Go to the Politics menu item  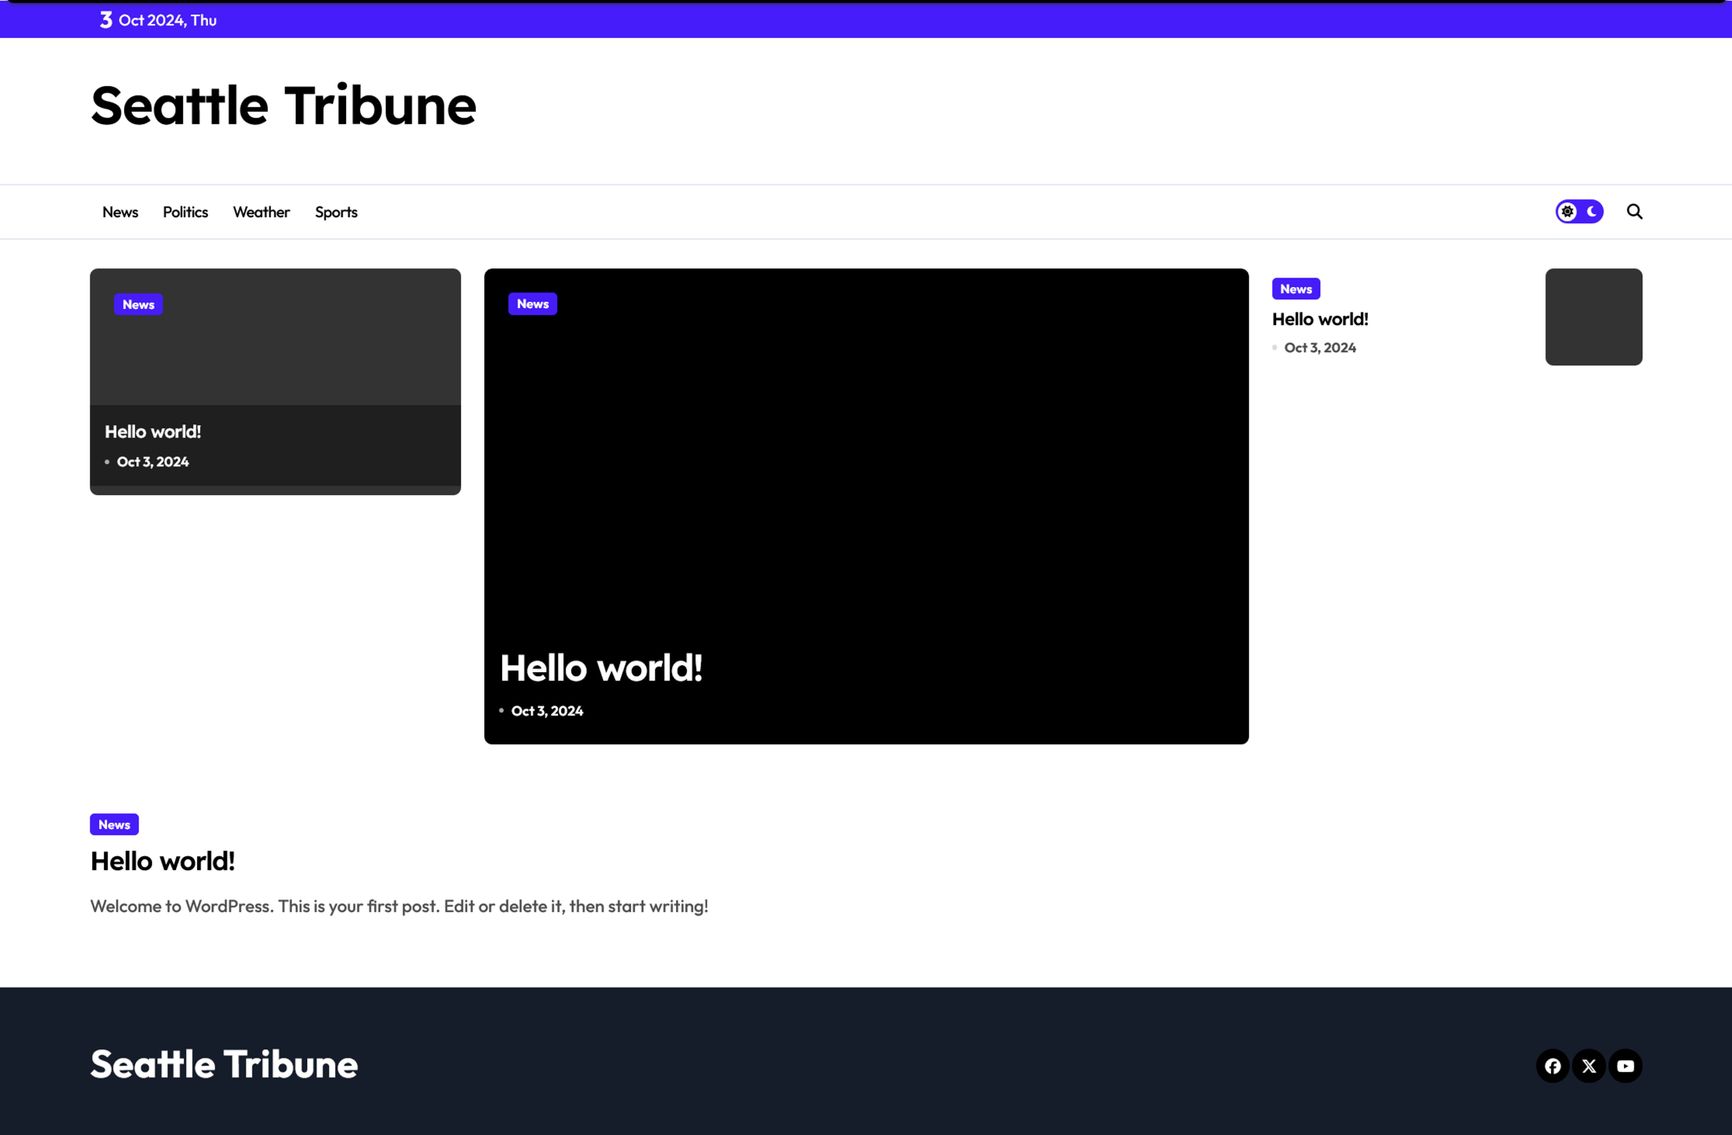point(185,212)
